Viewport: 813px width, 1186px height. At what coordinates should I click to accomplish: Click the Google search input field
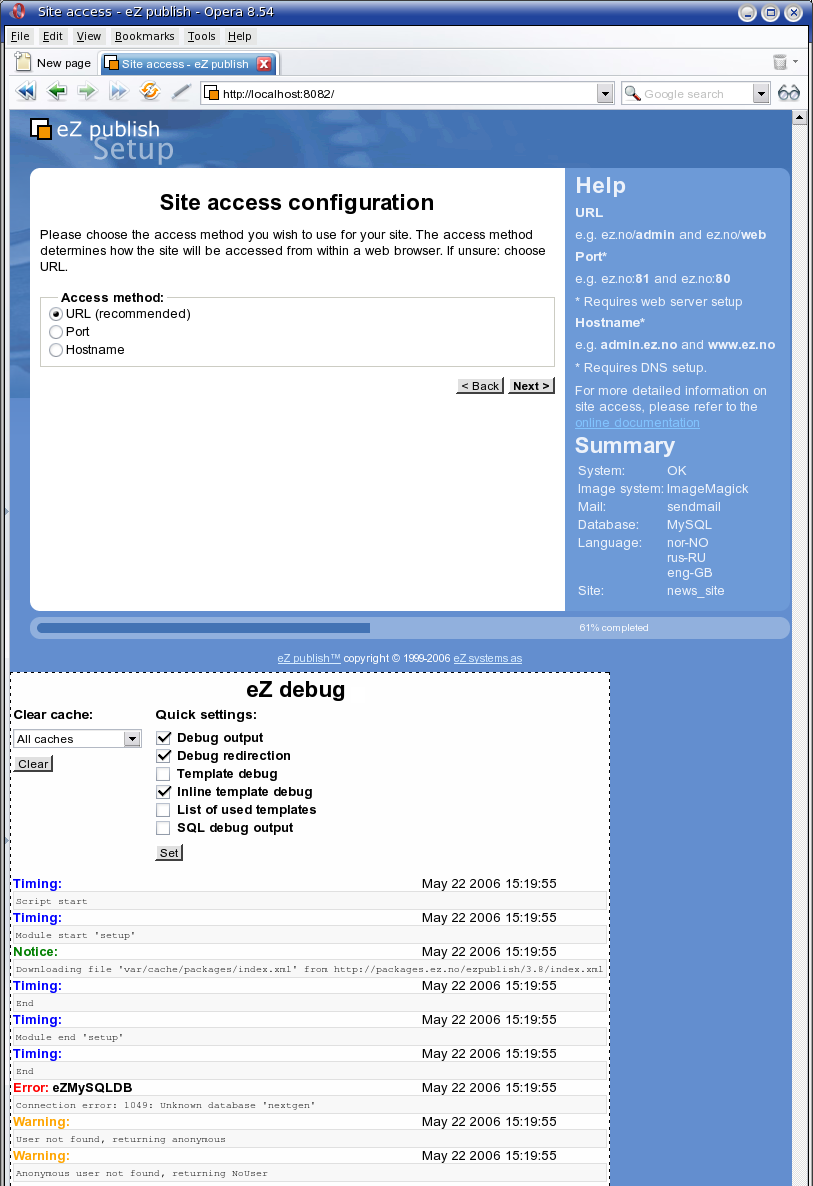click(697, 93)
